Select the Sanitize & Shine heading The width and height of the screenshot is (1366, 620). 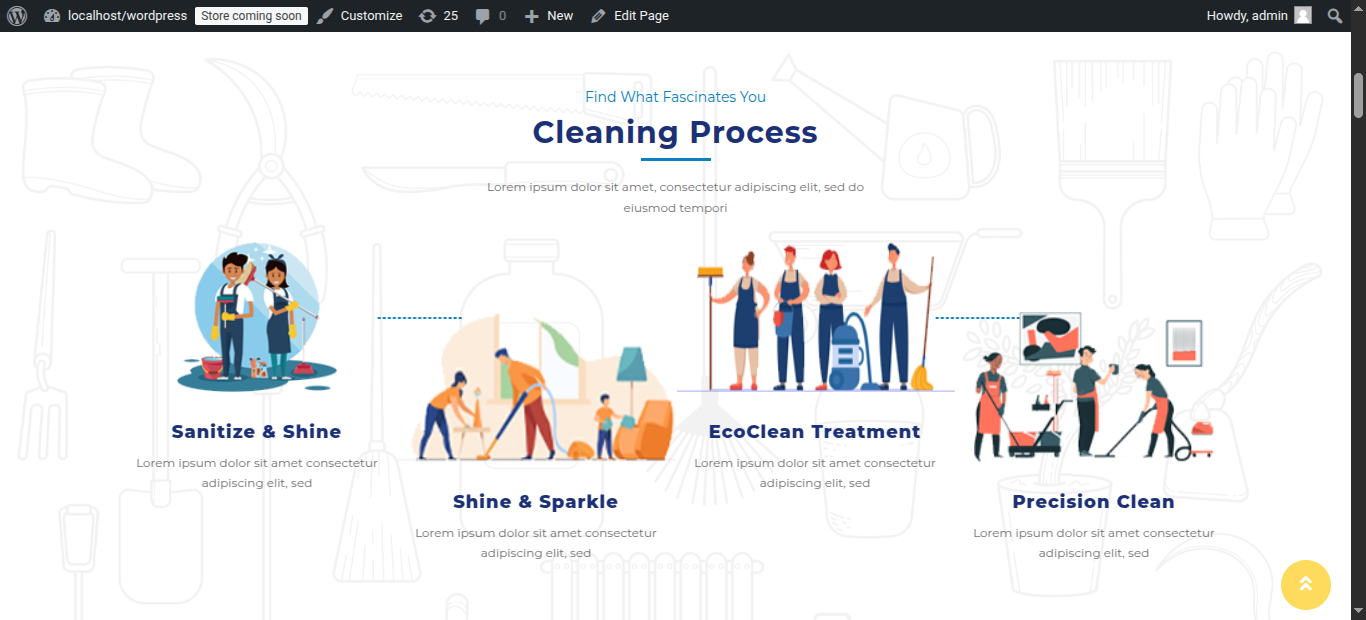coord(256,432)
